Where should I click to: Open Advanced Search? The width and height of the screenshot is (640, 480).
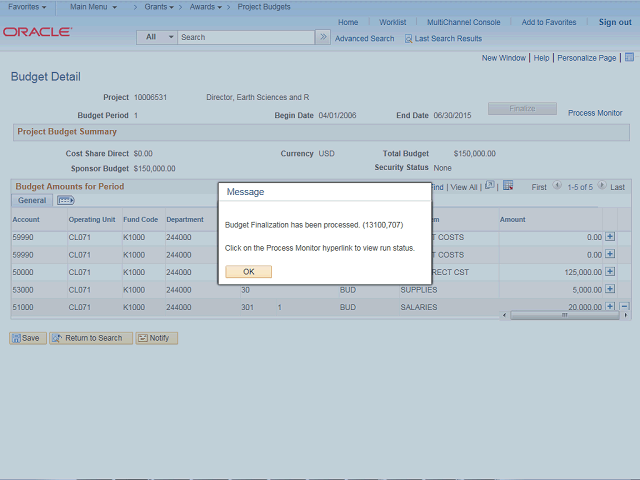(x=364, y=39)
